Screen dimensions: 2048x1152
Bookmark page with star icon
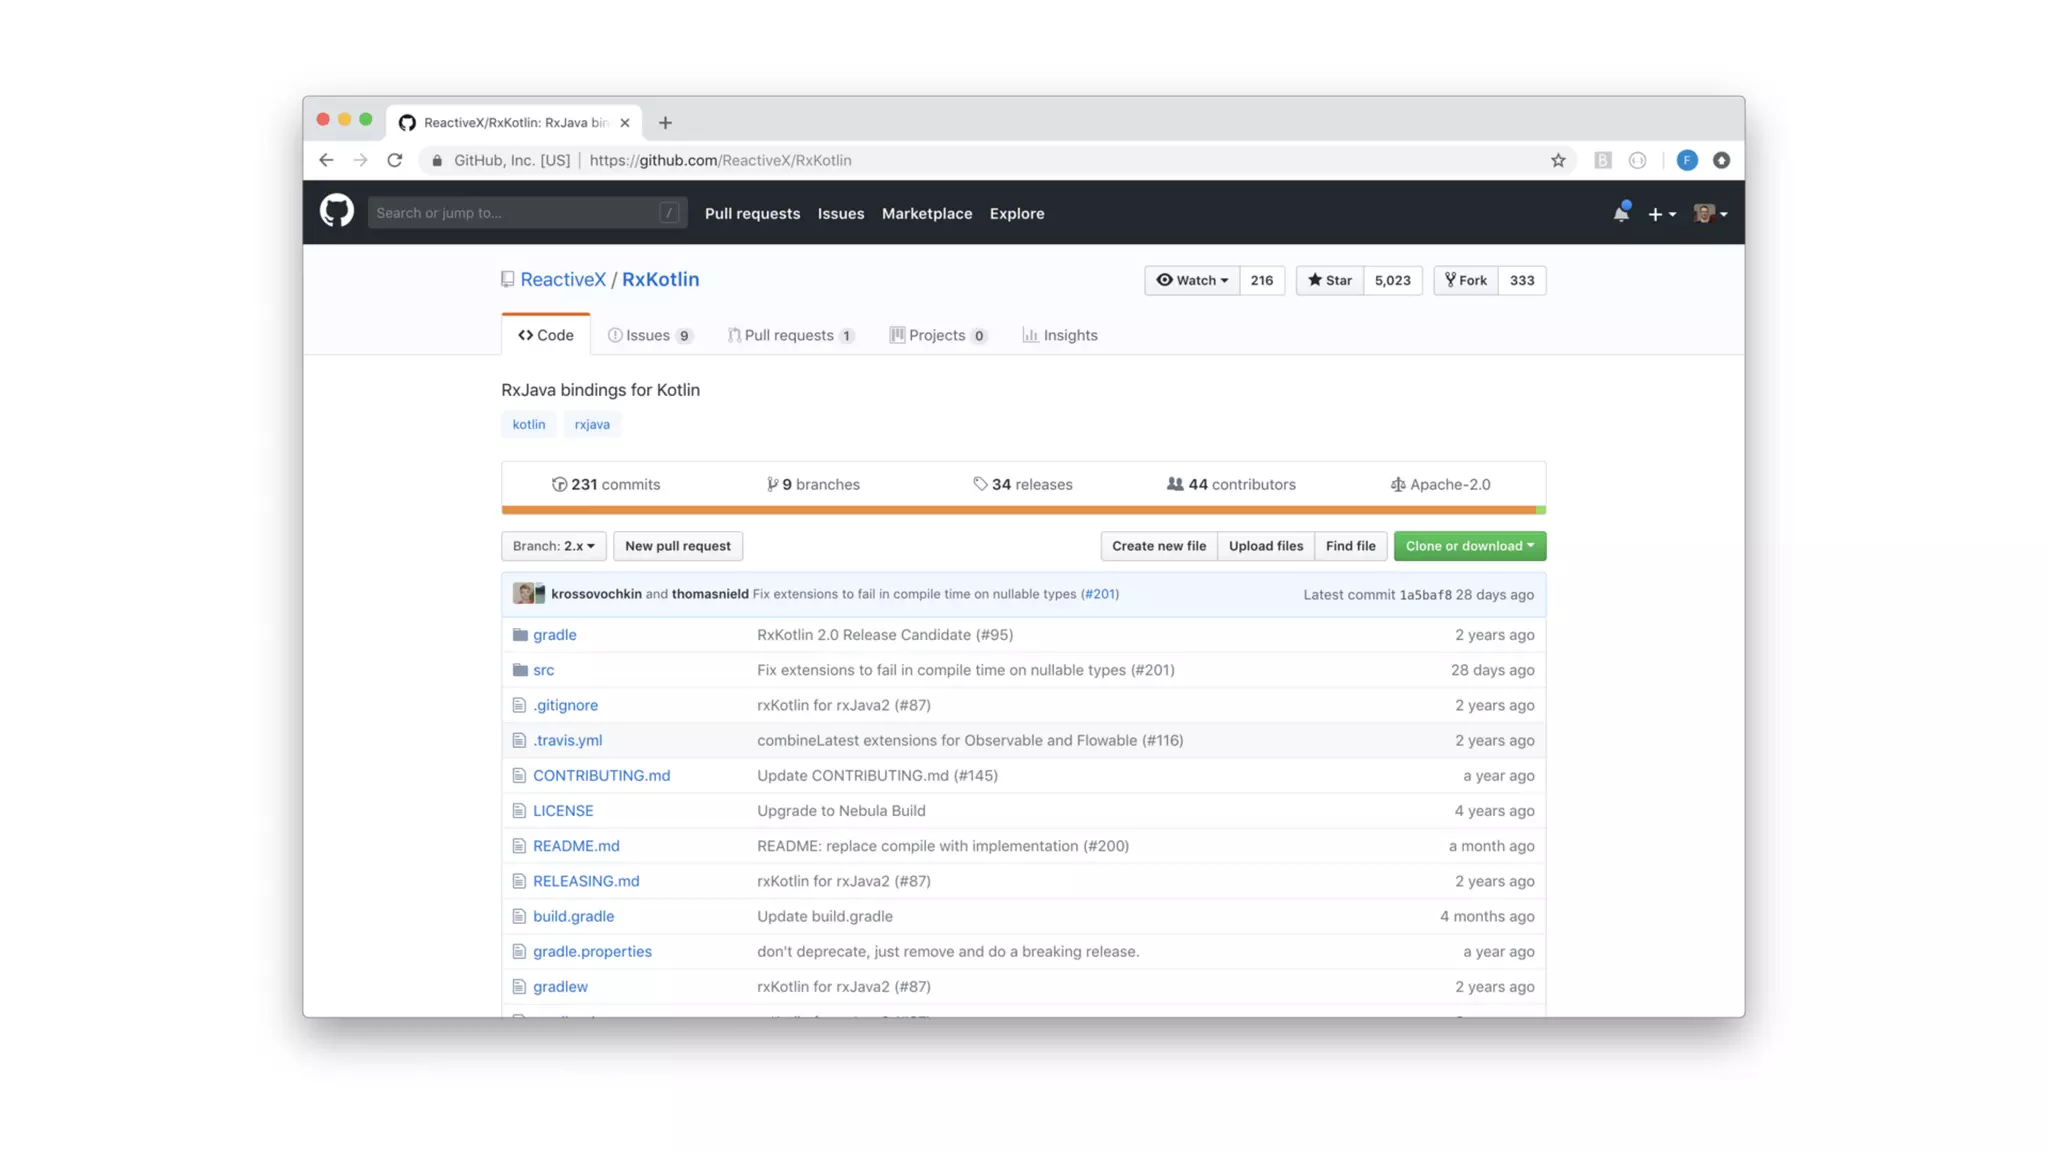click(x=1557, y=160)
